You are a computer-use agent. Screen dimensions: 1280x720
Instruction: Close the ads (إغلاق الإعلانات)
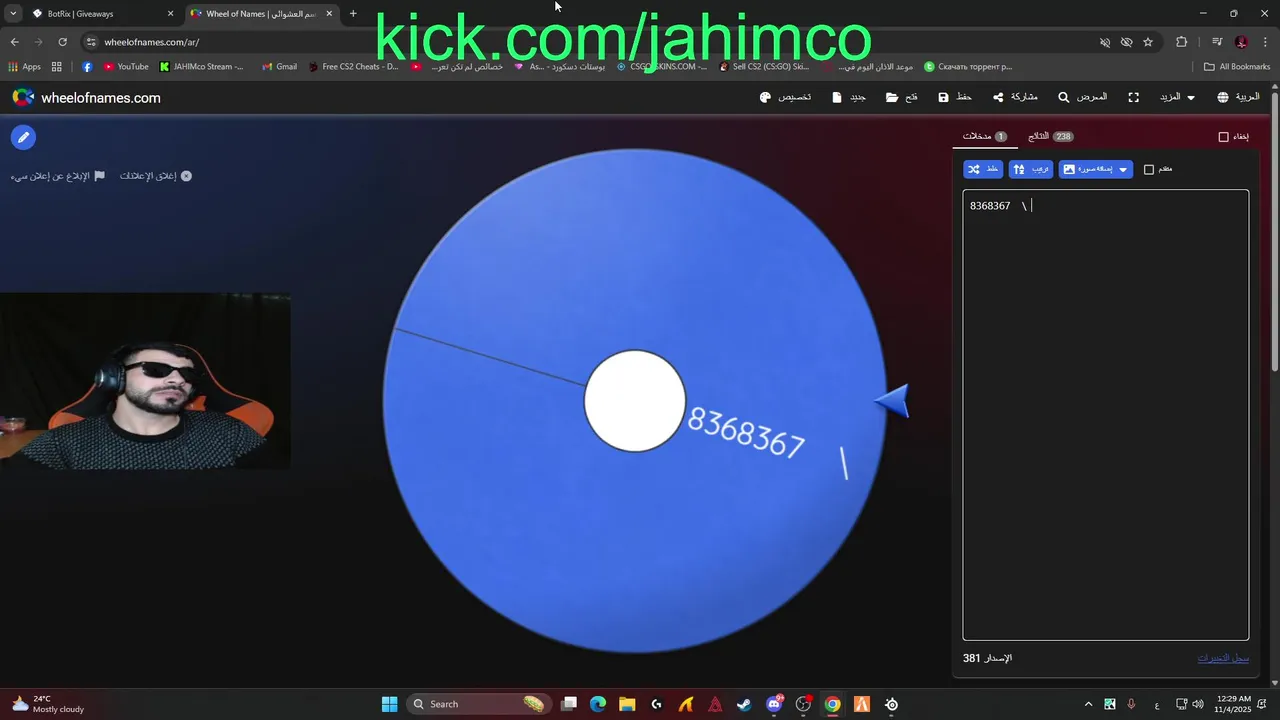156,176
